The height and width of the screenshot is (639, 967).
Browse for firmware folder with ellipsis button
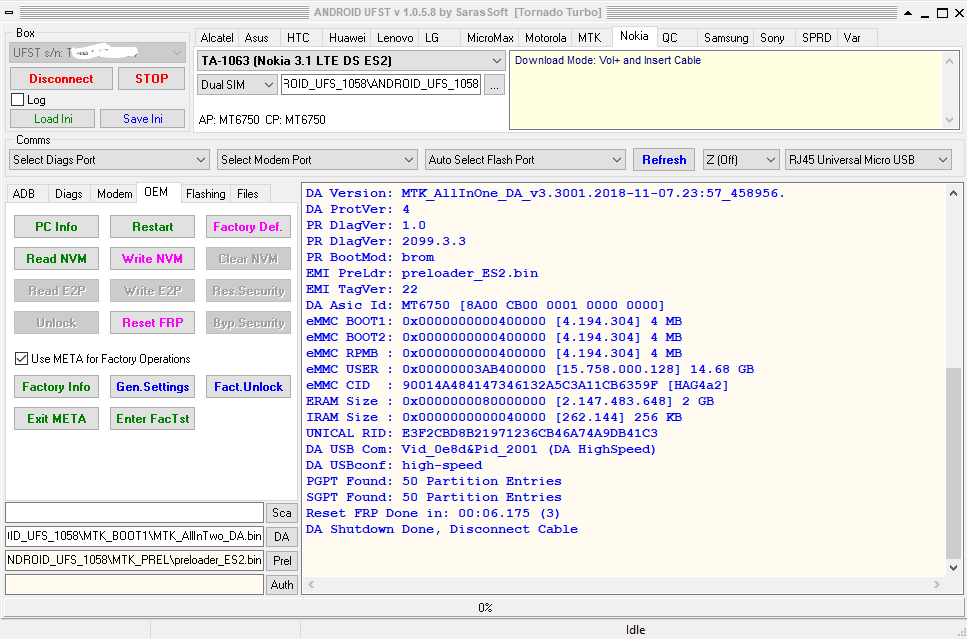494,85
